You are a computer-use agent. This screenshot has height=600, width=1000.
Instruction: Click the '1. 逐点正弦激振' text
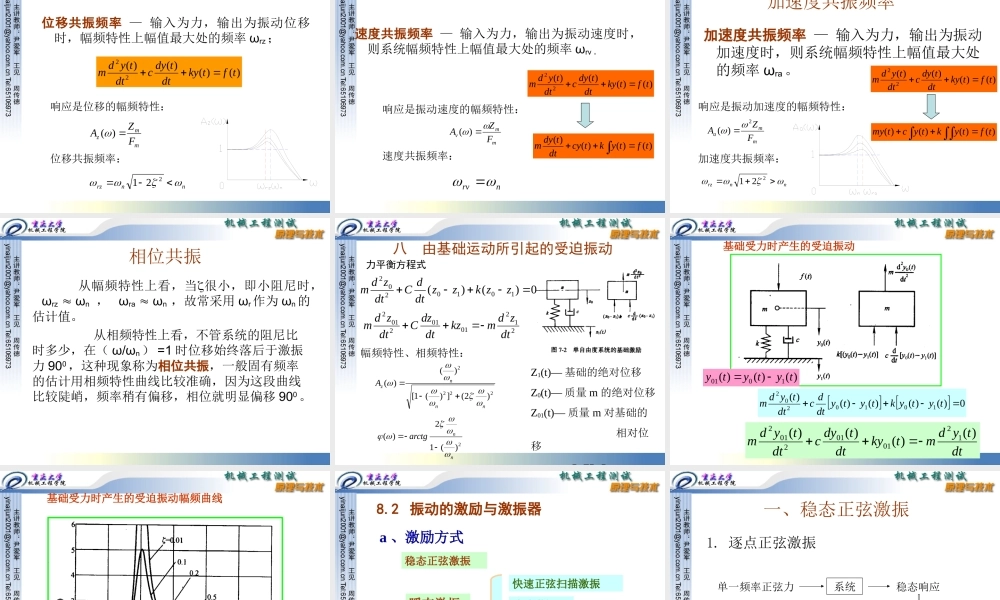coord(761,543)
